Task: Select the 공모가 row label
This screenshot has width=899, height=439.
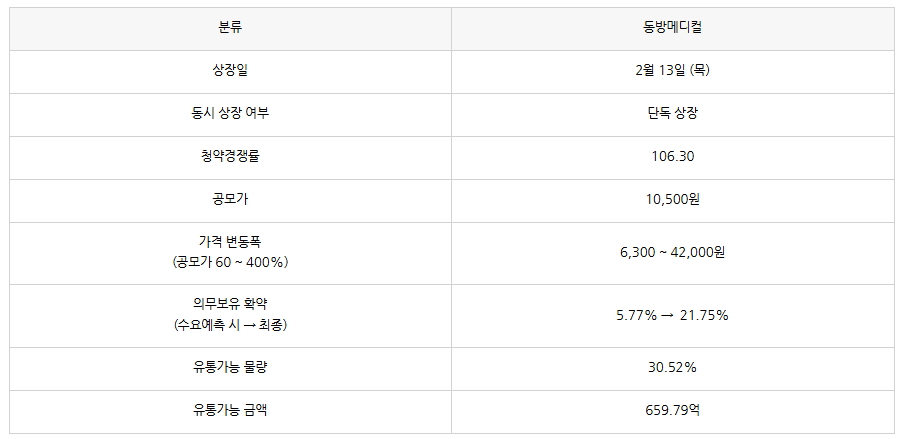Action: coord(230,199)
